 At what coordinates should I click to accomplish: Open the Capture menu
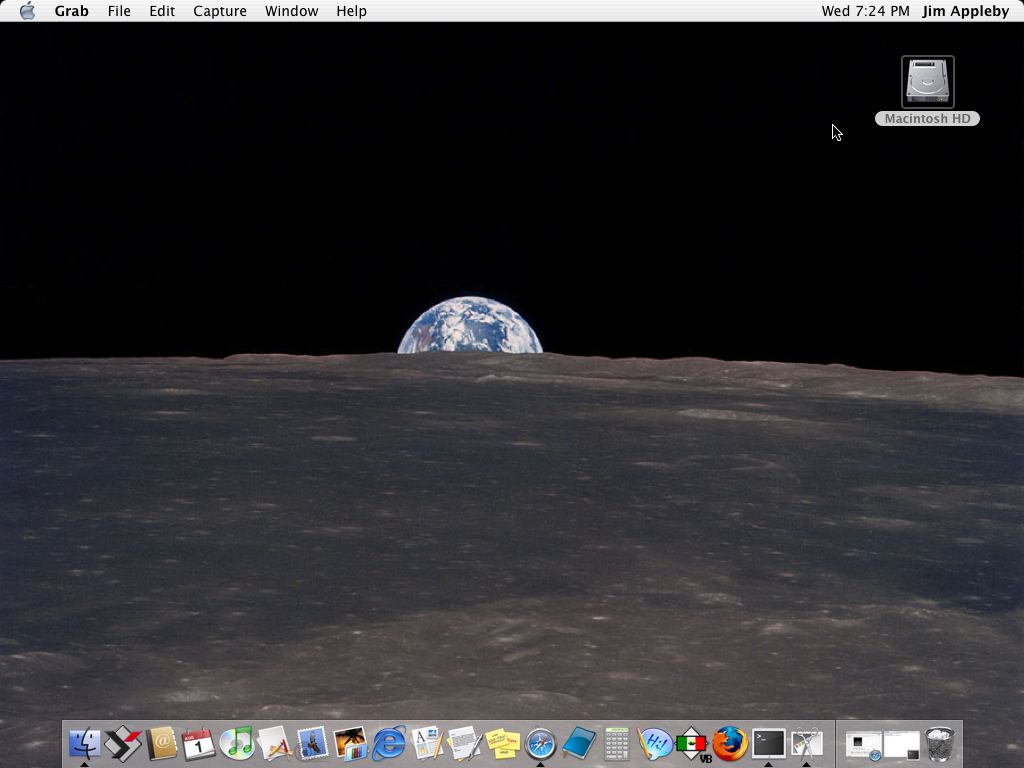pos(220,11)
